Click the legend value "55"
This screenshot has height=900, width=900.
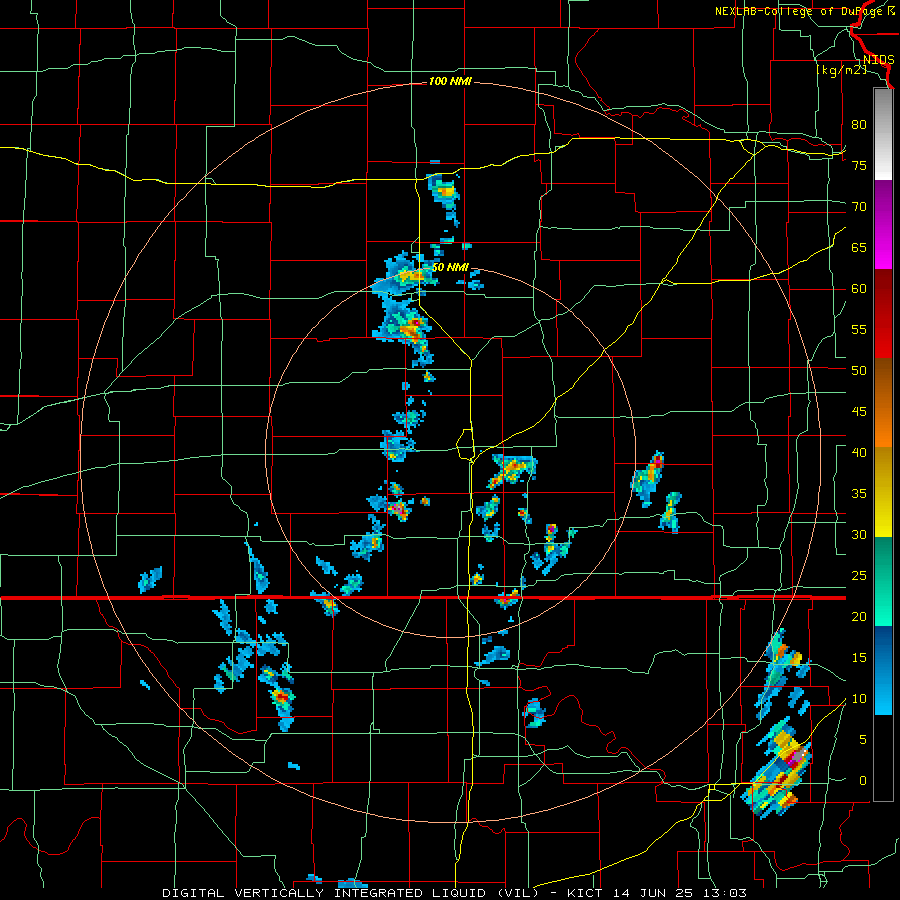(859, 329)
